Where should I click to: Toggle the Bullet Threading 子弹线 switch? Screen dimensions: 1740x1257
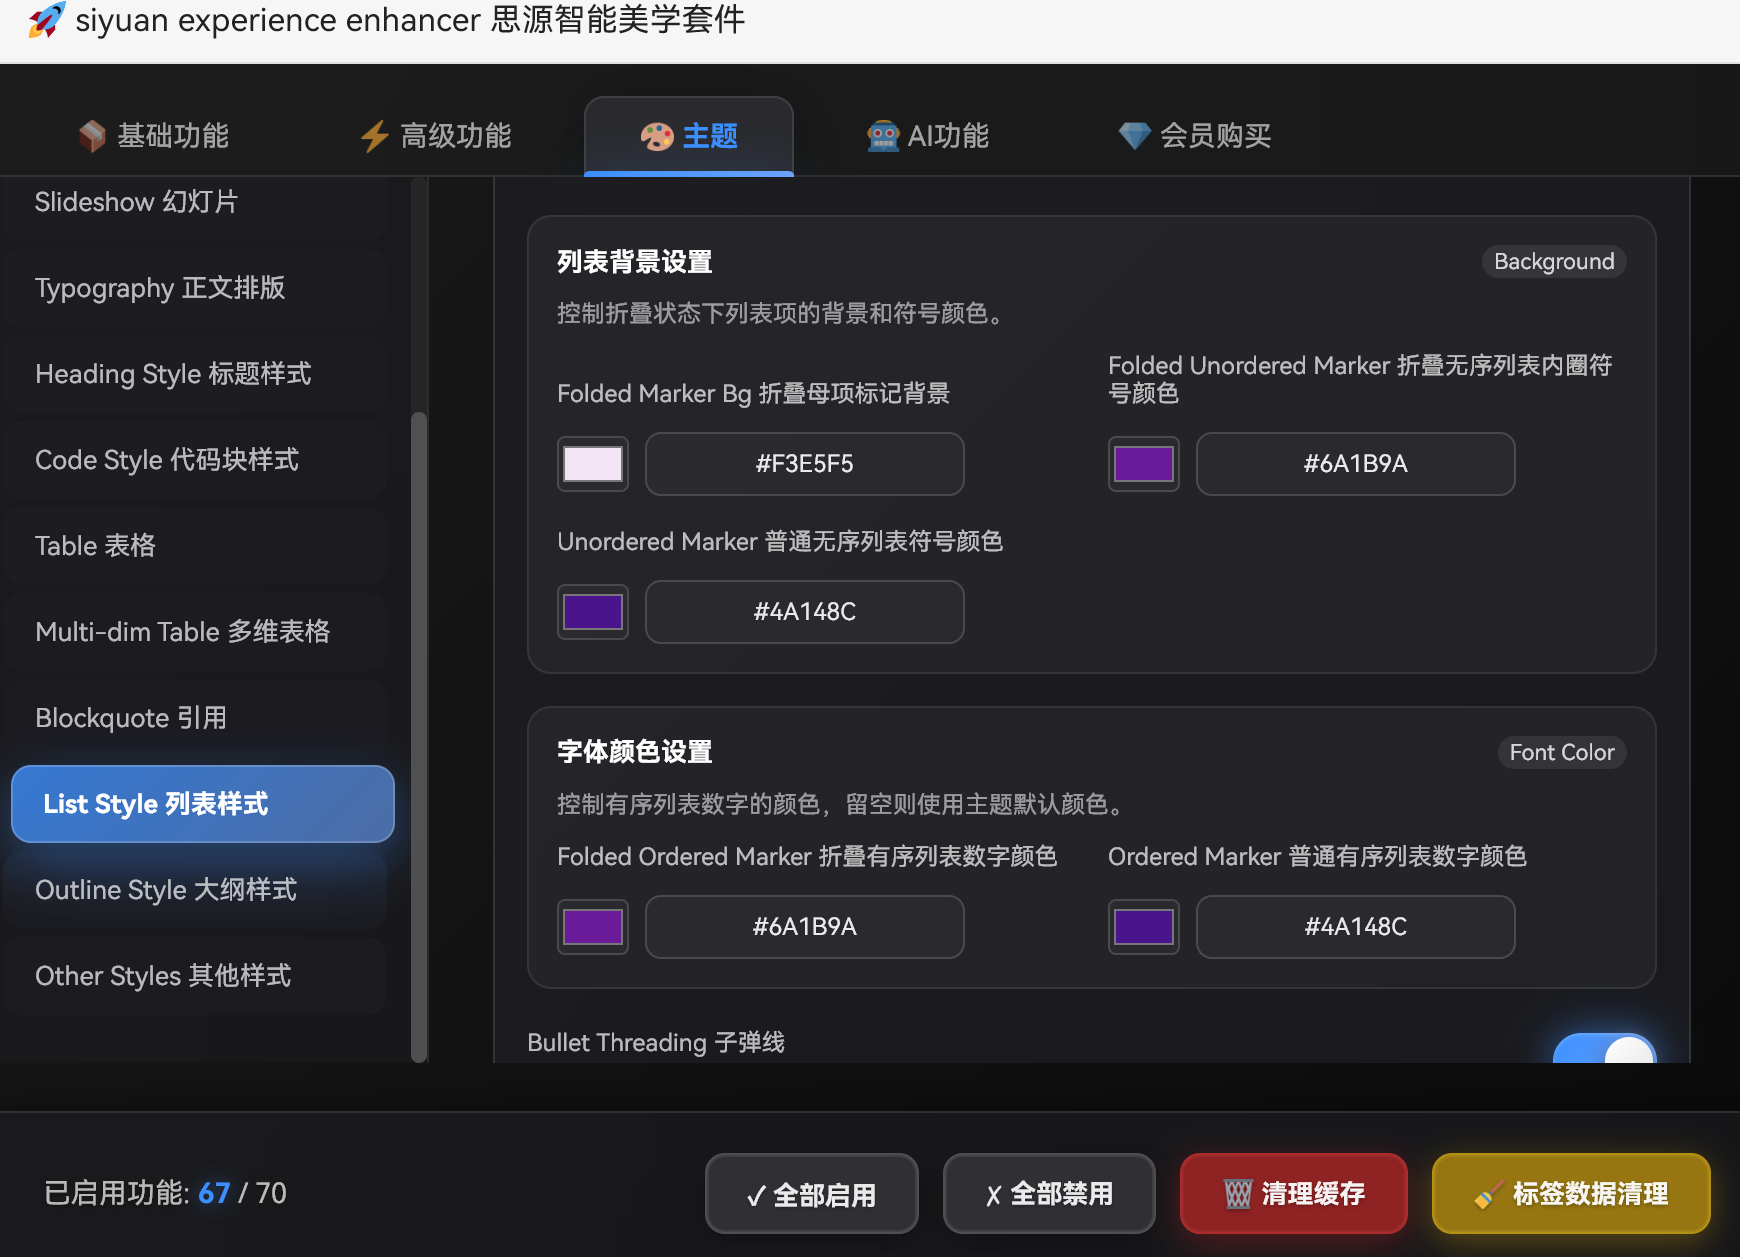(1604, 1048)
